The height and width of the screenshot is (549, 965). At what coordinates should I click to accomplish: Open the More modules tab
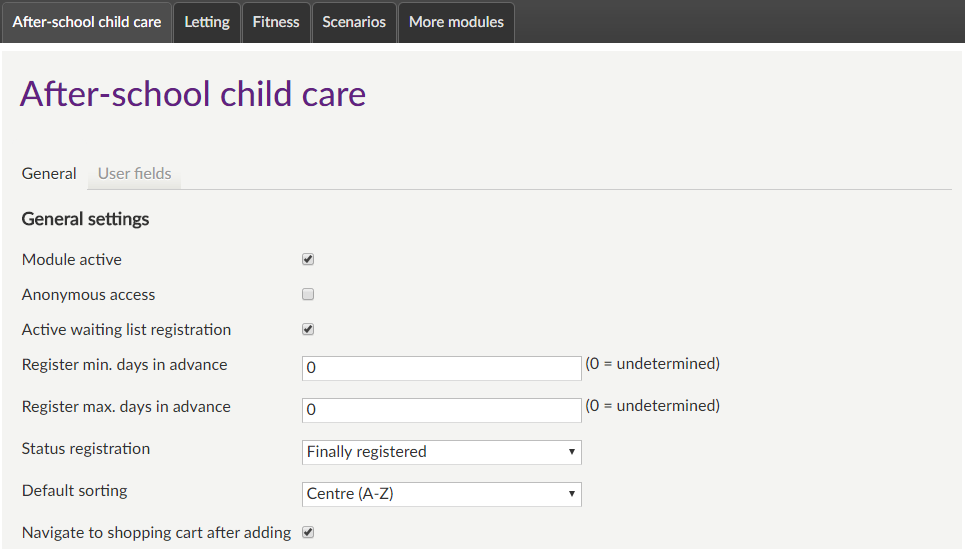(456, 22)
